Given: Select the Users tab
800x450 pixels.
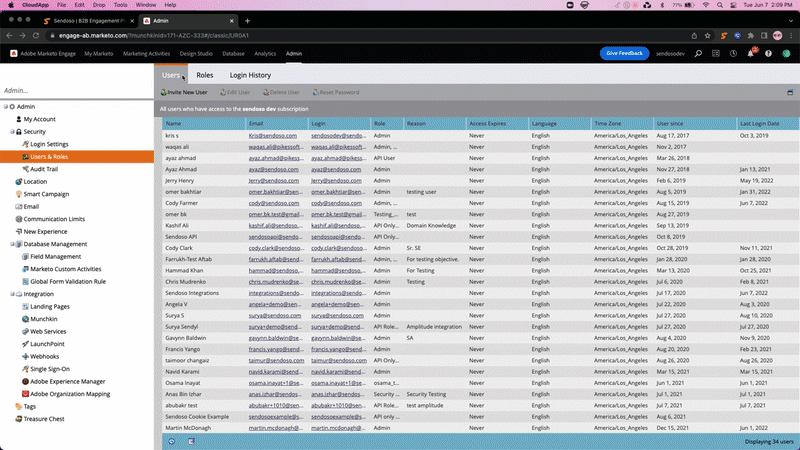Looking at the screenshot, I should (171, 75).
